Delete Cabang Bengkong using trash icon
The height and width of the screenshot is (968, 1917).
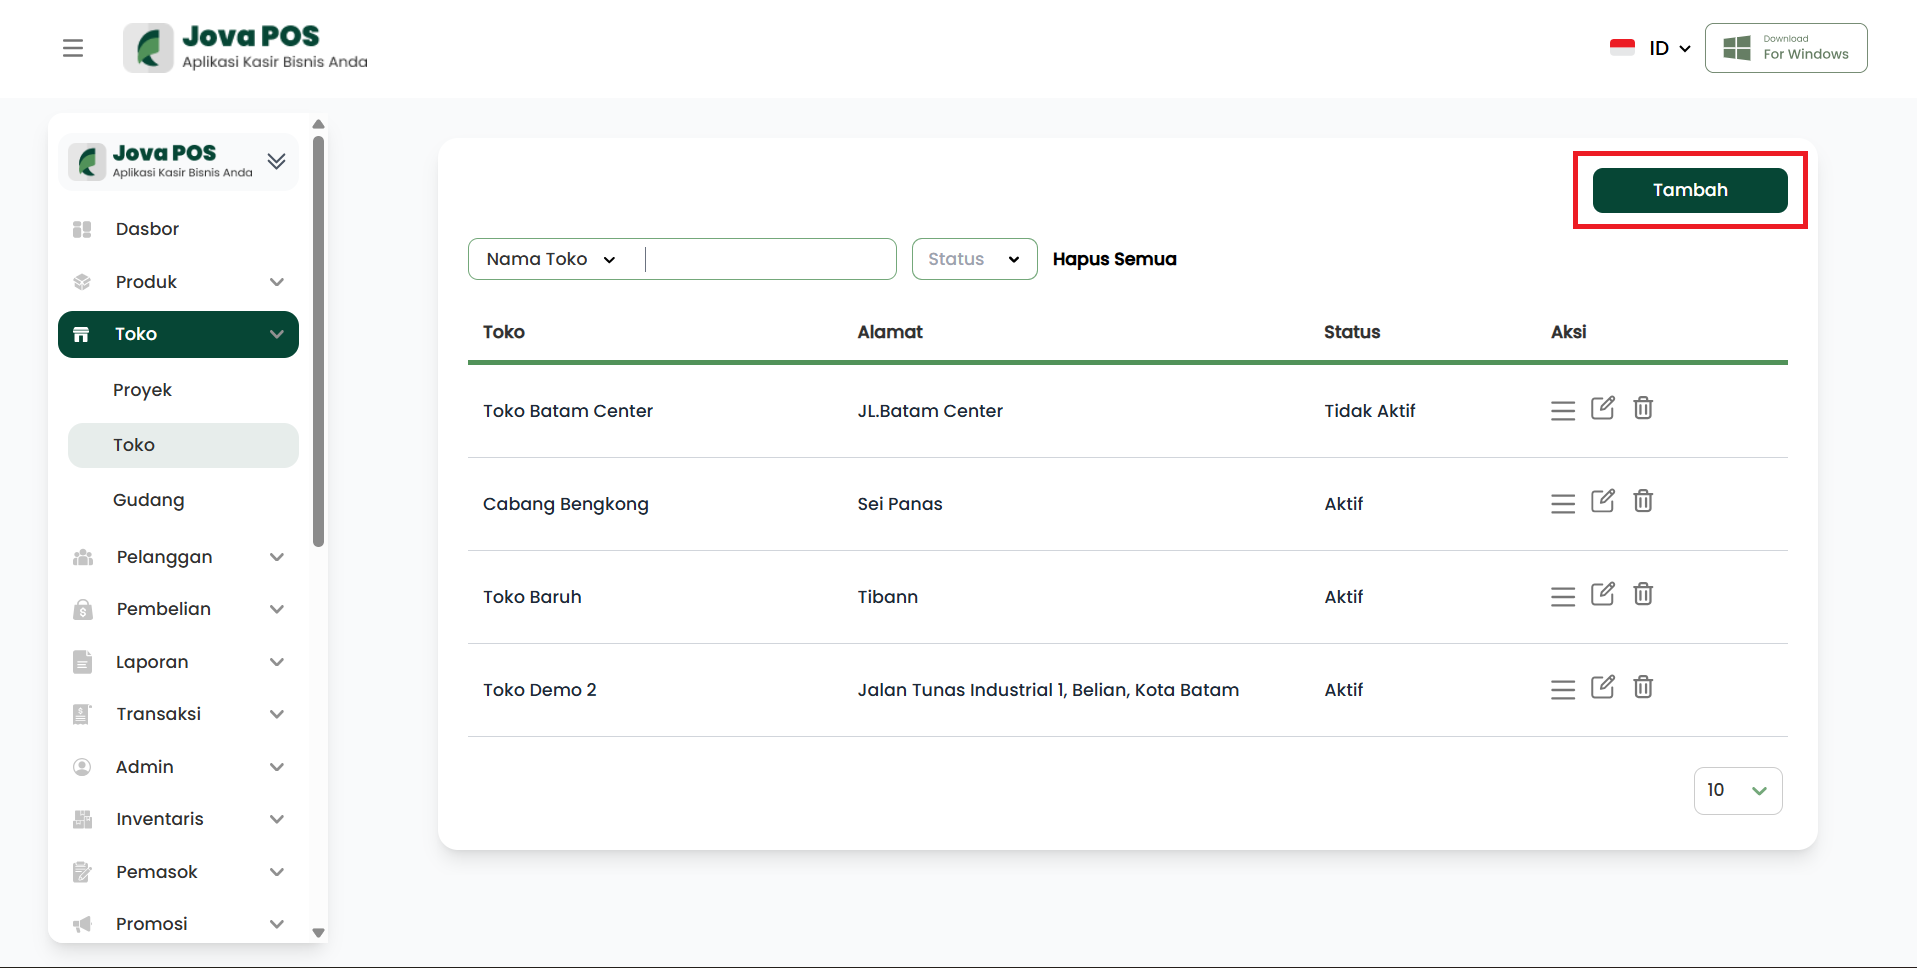[1643, 501]
